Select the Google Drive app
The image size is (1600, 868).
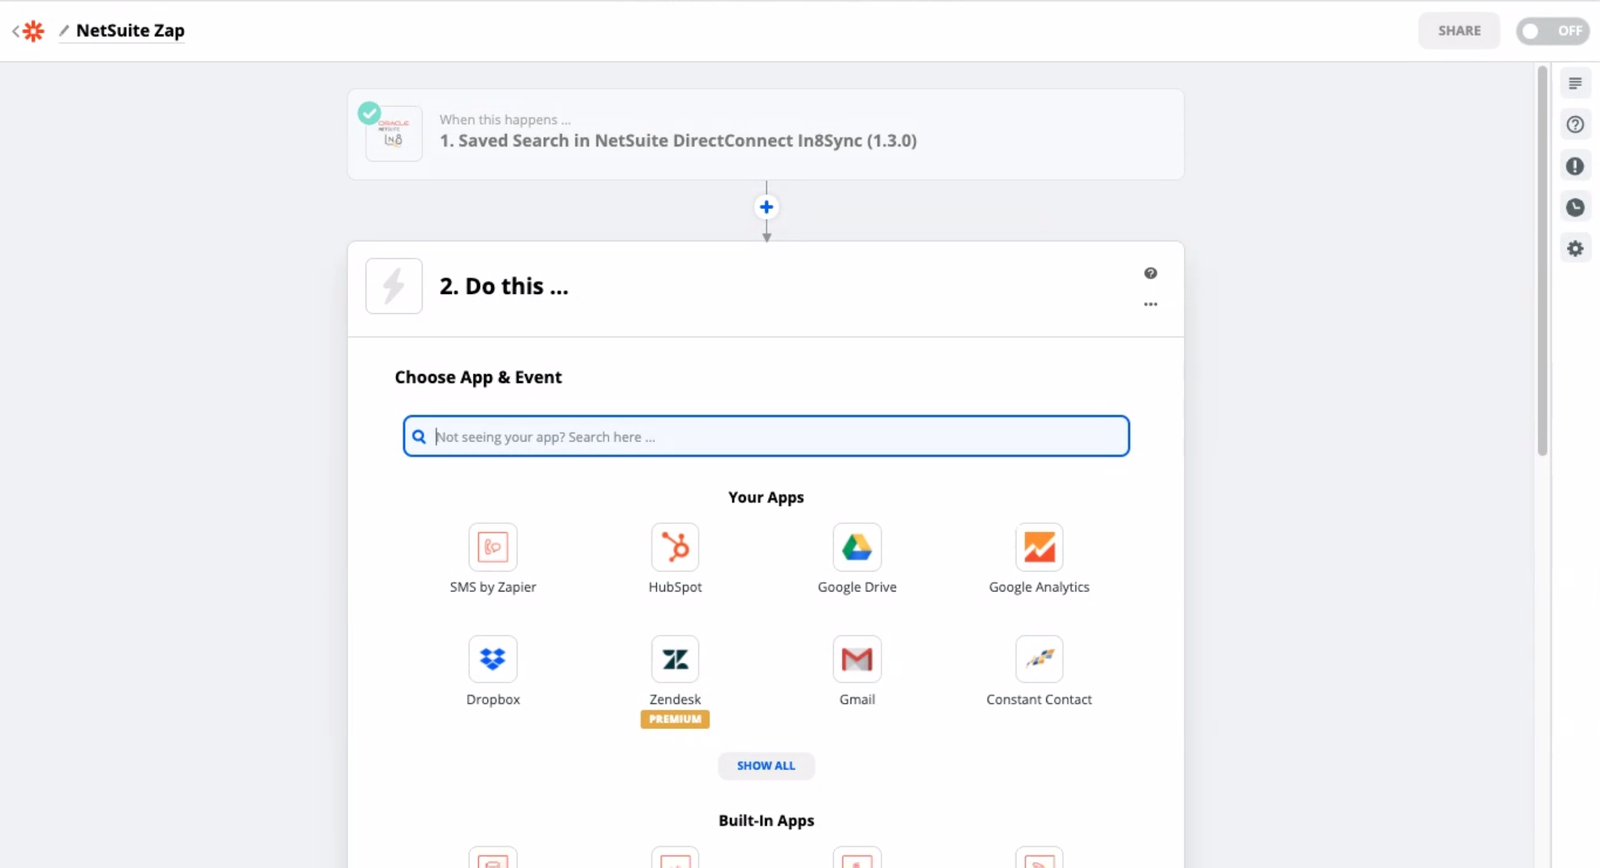857,559
